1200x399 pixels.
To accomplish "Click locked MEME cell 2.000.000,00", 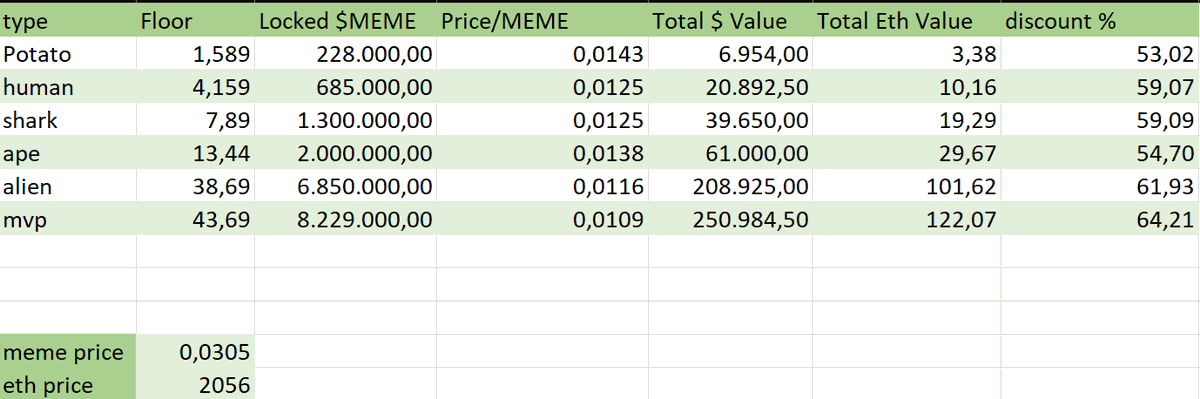I will [x=346, y=153].
